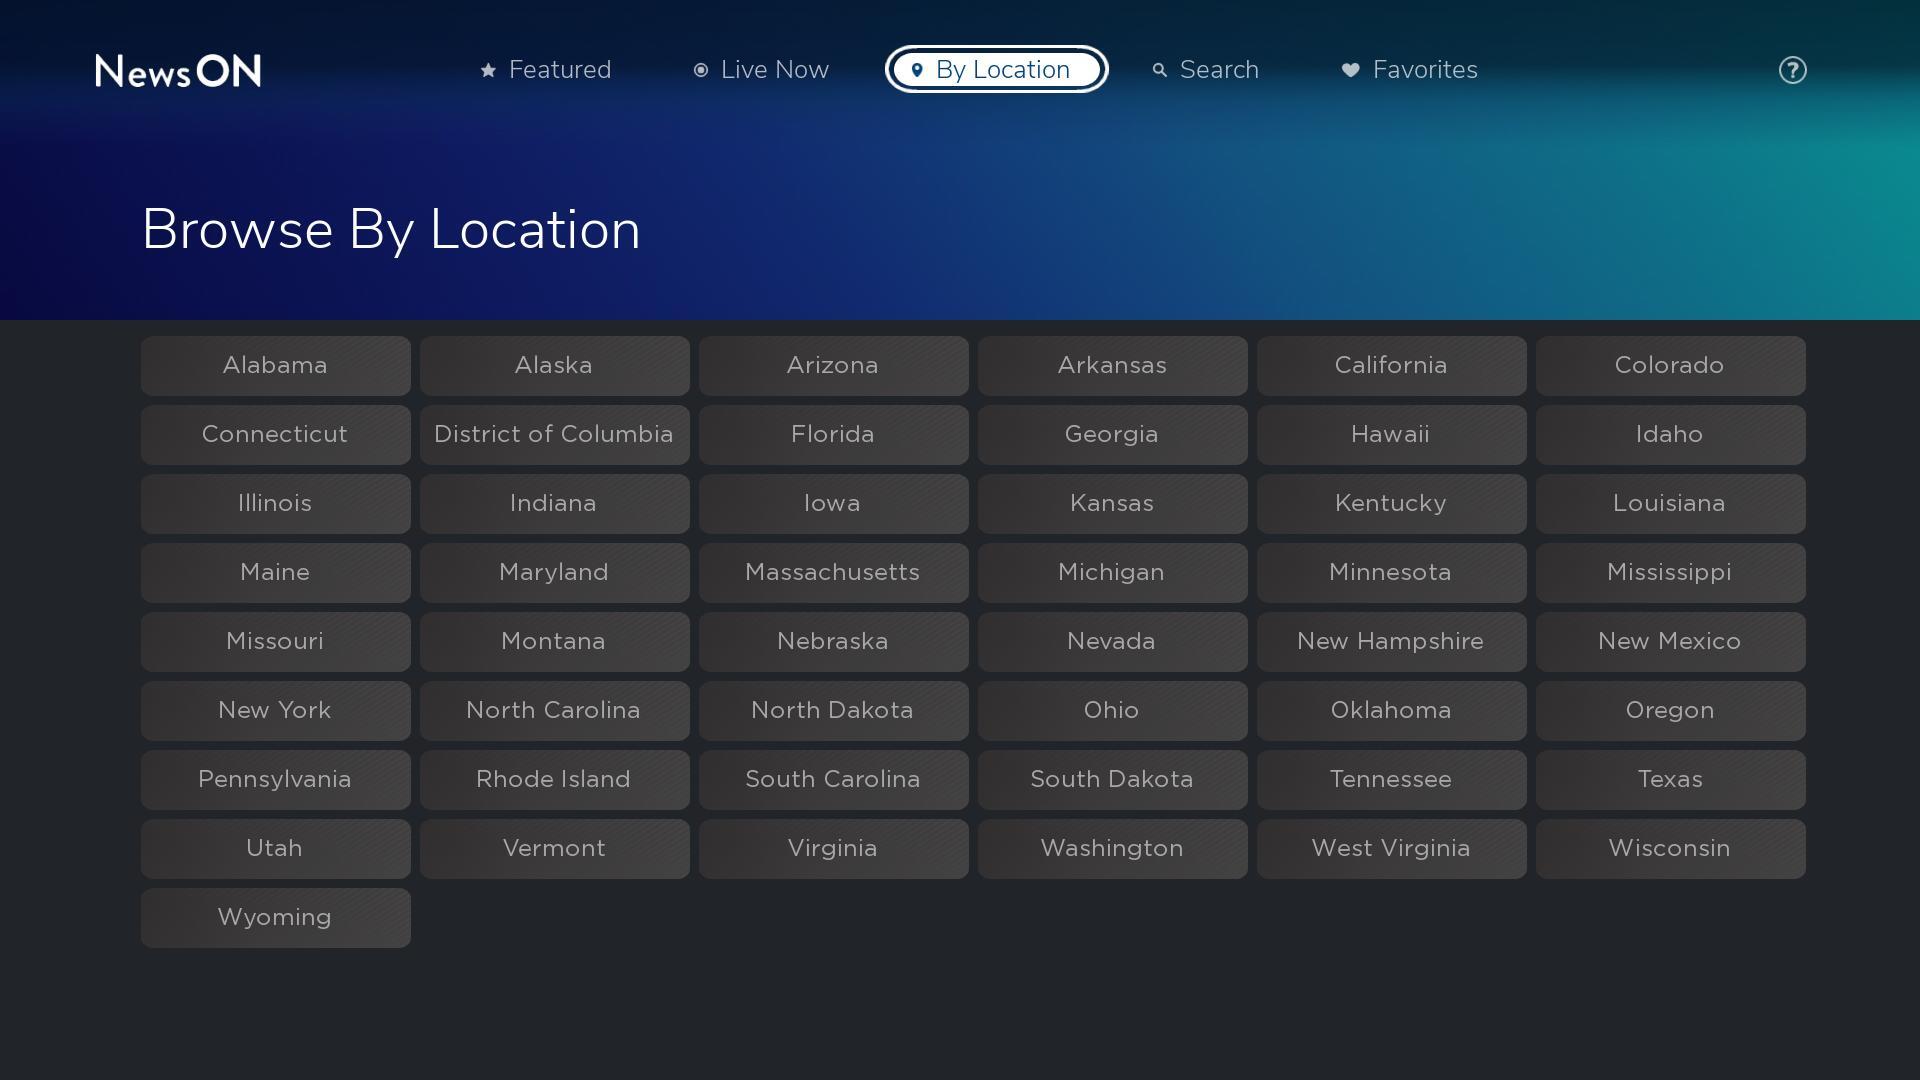This screenshot has width=1920, height=1080.
Task: Open North Dakota local news
Action: coord(833,710)
